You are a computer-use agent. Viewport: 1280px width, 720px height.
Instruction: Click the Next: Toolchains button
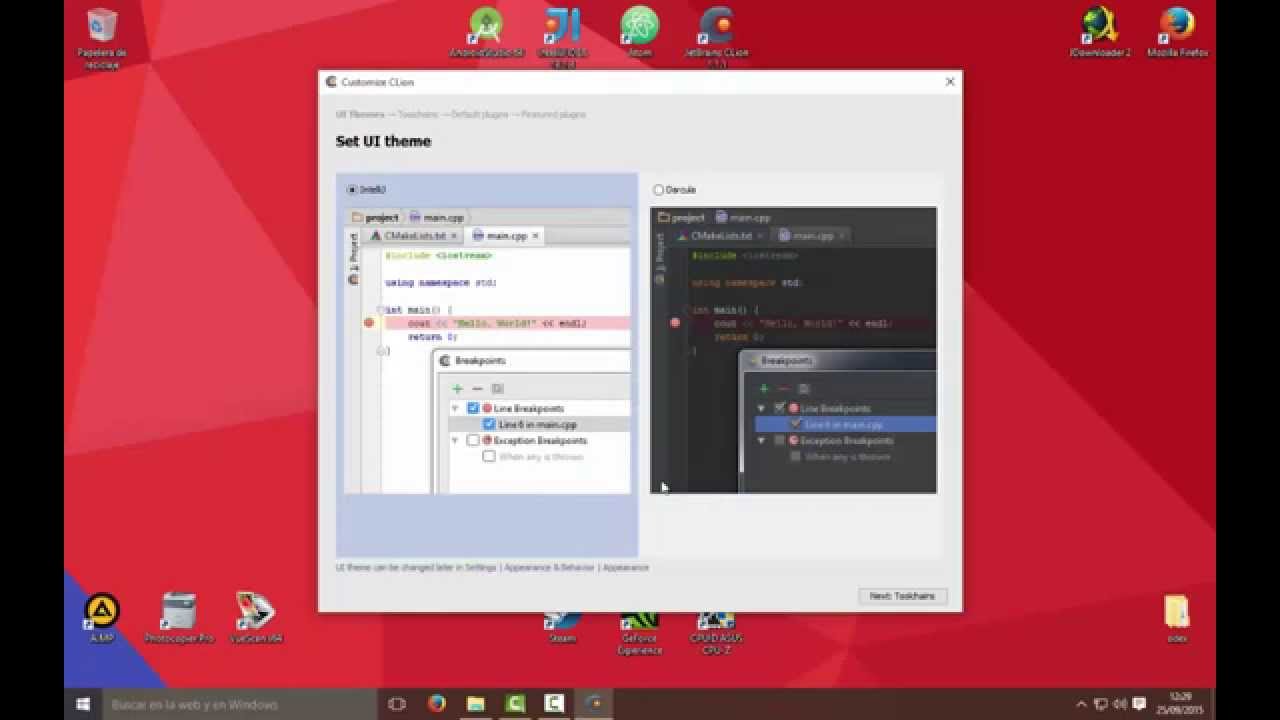pos(902,596)
